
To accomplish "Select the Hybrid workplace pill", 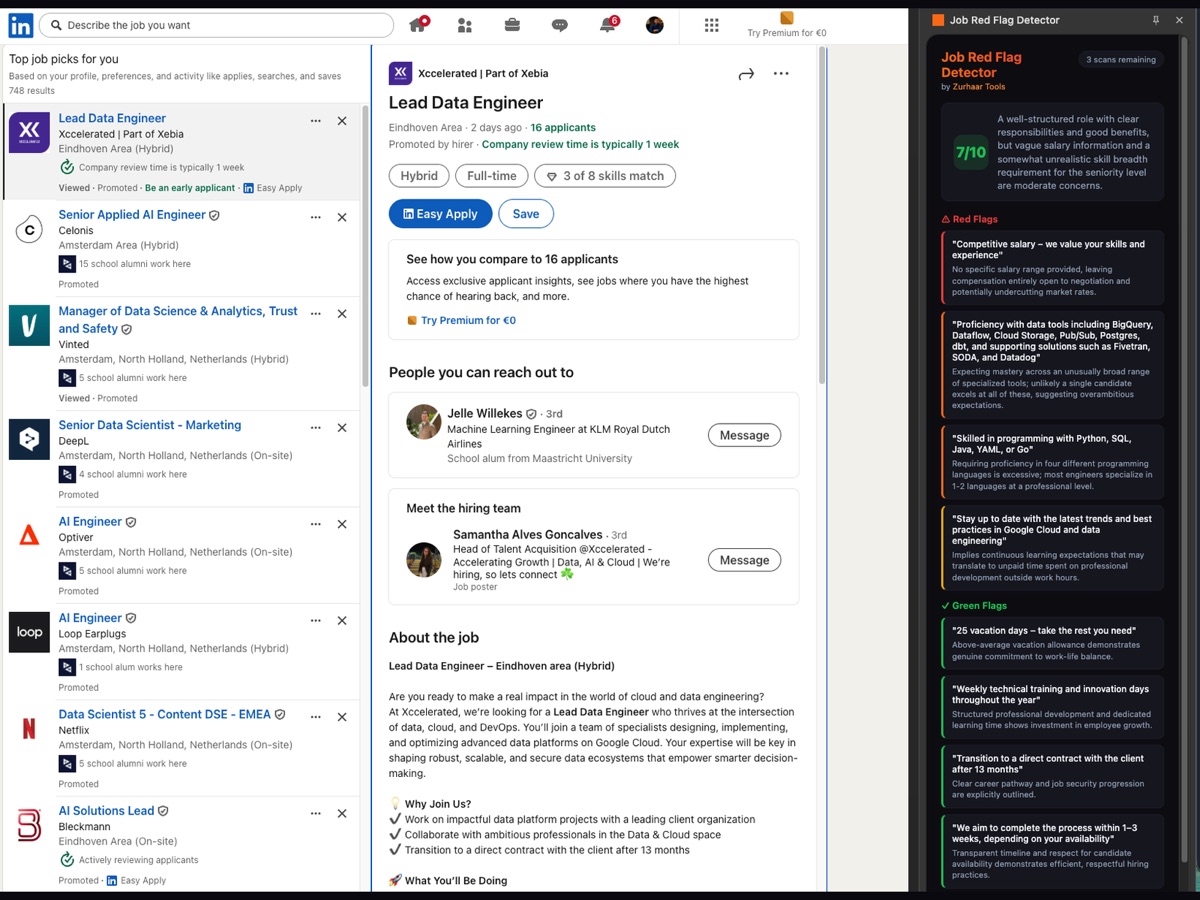I will pos(419,176).
